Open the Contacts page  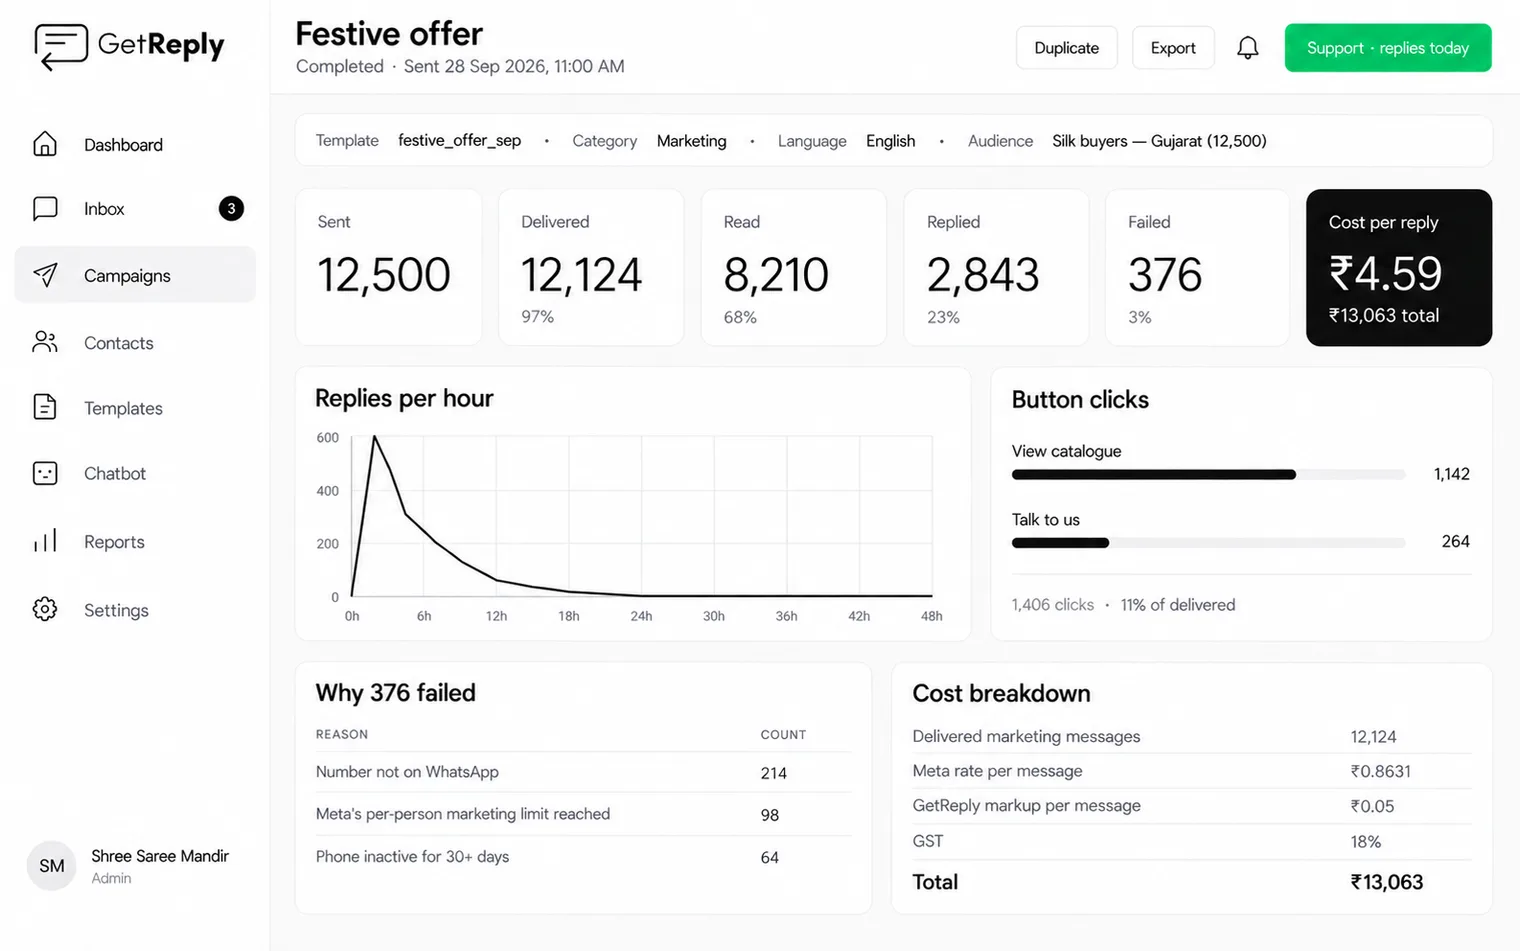[135, 342]
